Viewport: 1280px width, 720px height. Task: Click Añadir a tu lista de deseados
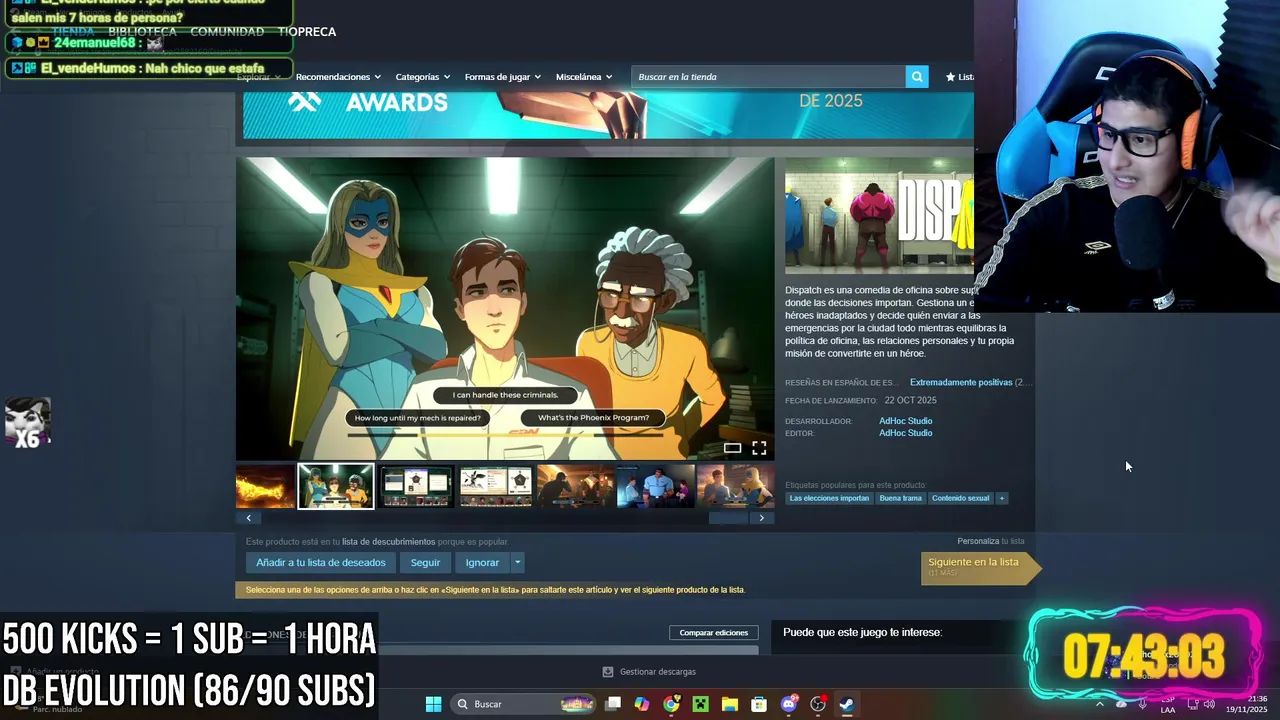320,563
